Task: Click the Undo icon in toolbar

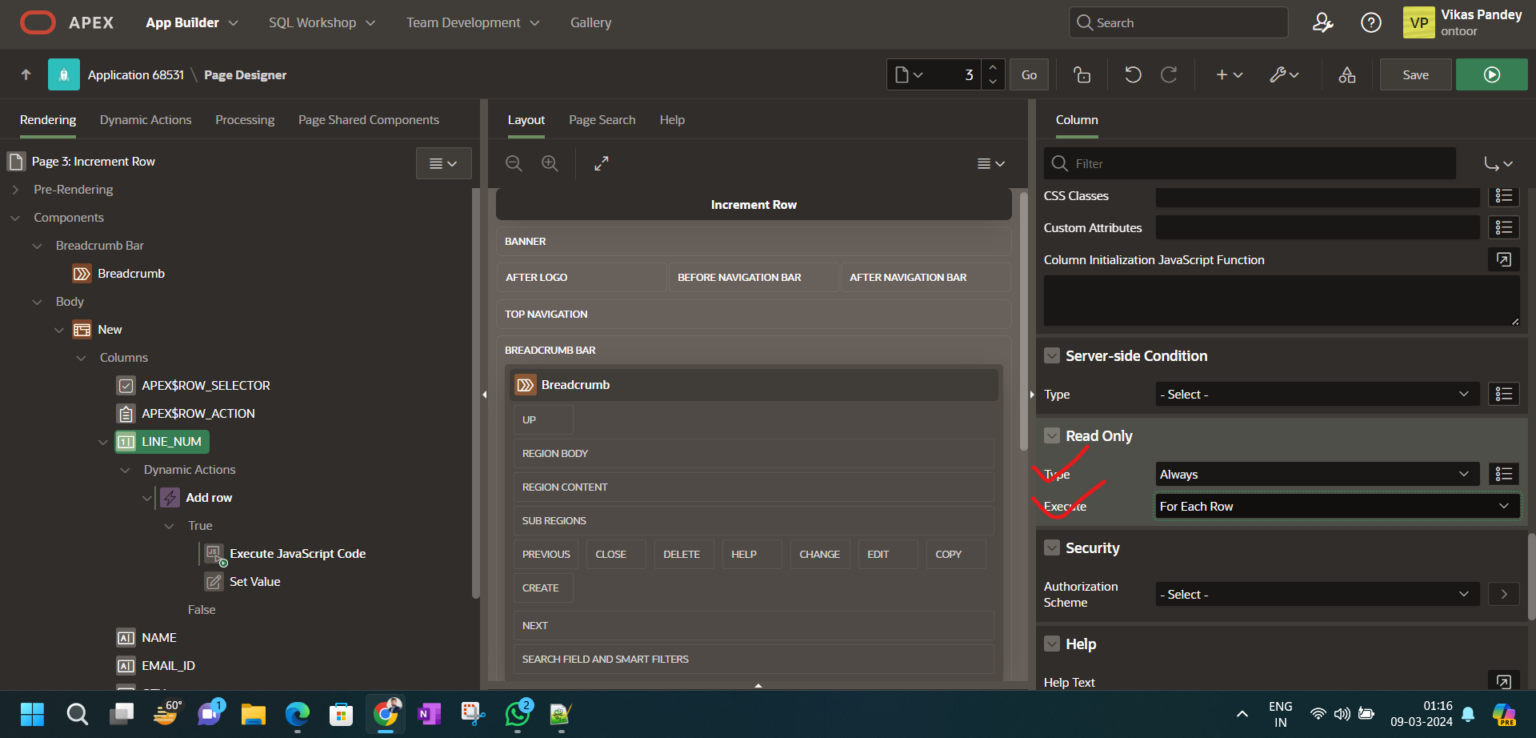Action: click(x=1132, y=75)
